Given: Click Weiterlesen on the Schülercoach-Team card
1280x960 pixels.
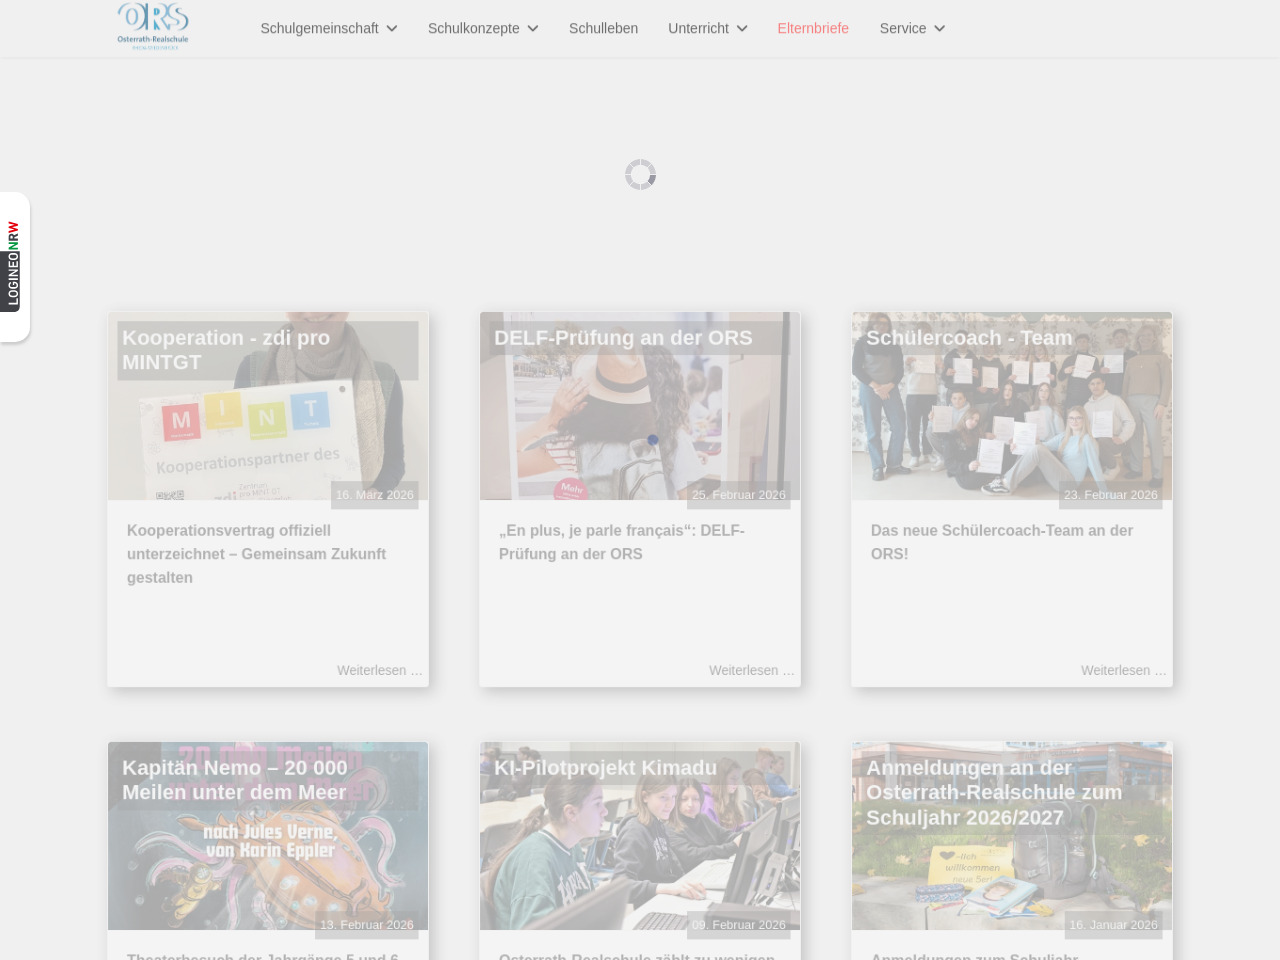Looking at the screenshot, I should pyautogui.click(x=1123, y=670).
